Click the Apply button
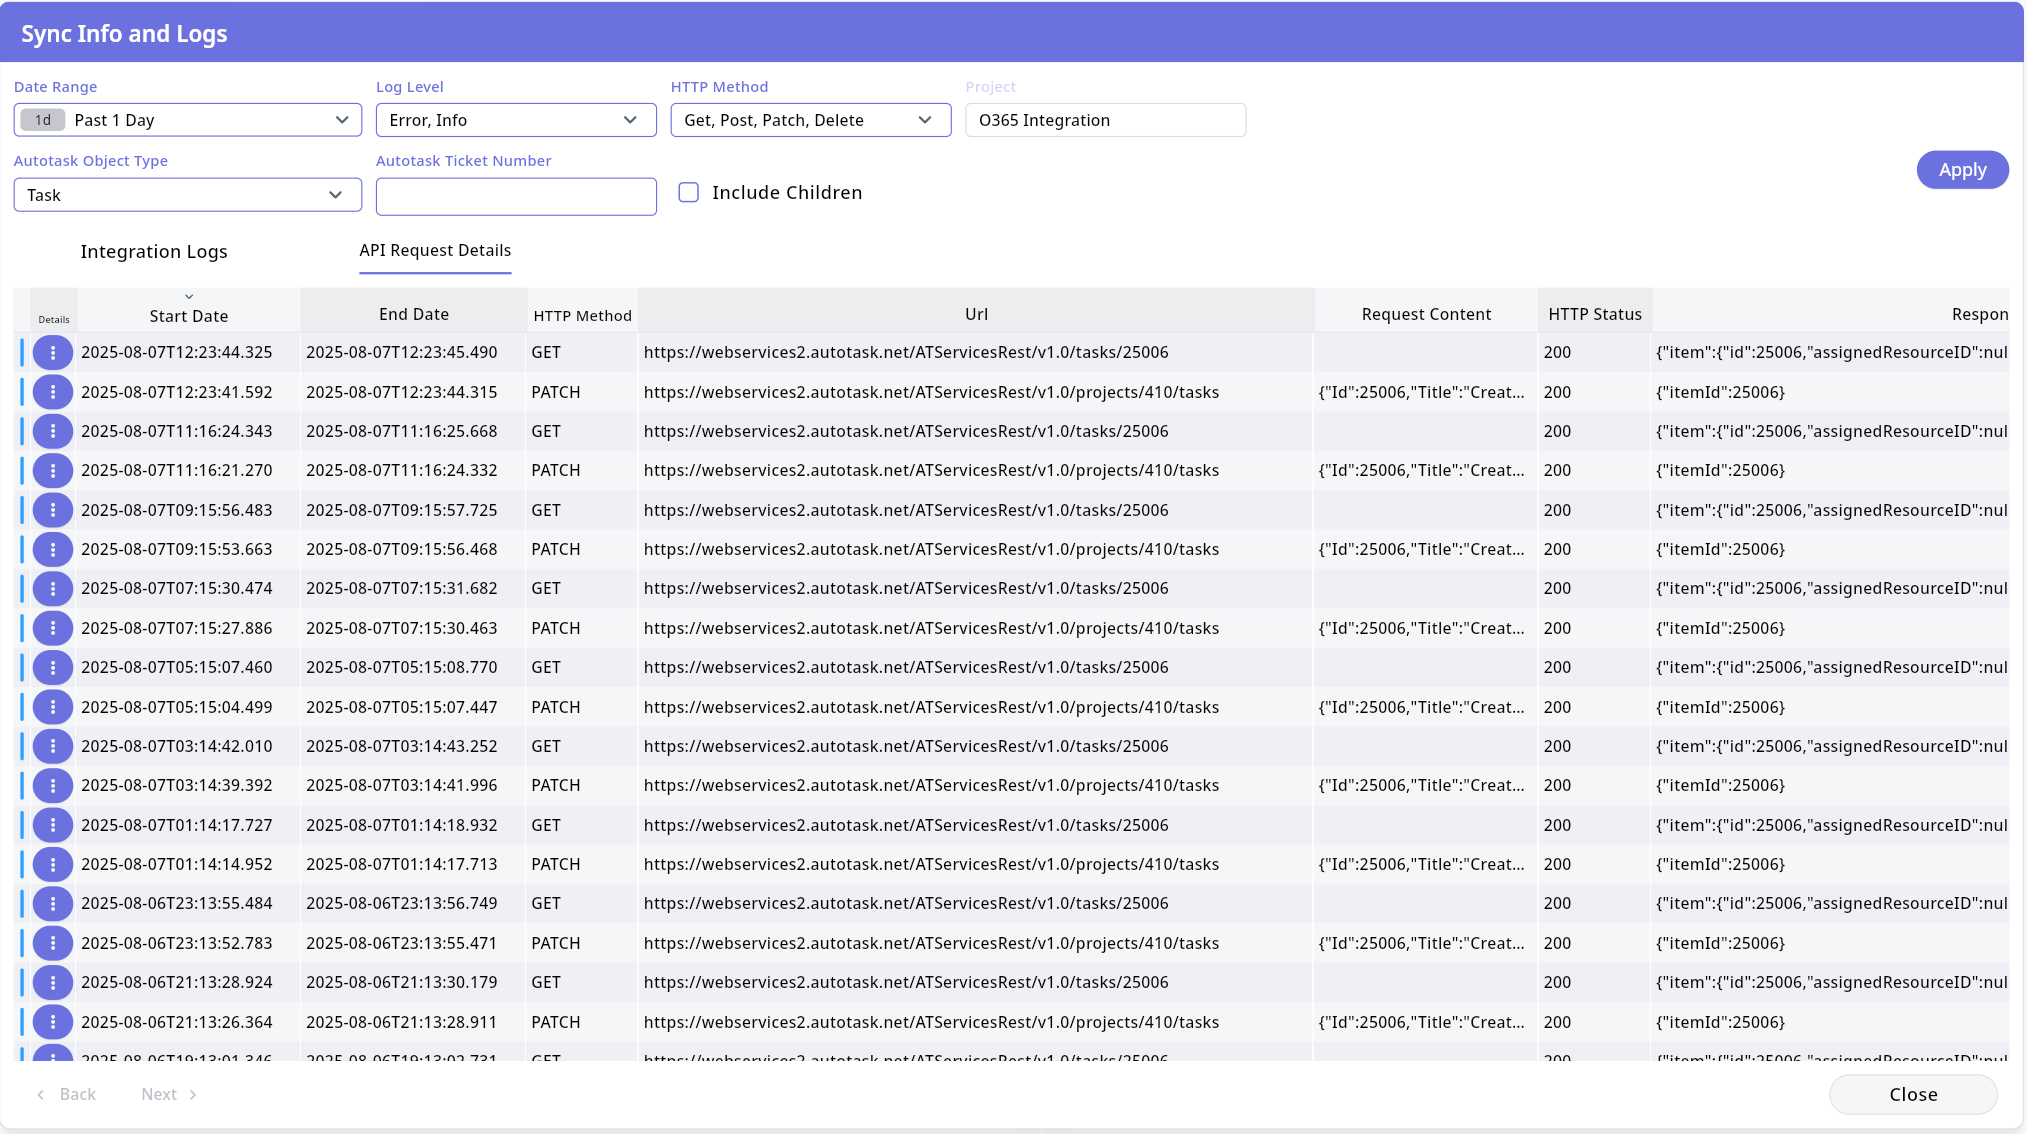 click(1961, 170)
